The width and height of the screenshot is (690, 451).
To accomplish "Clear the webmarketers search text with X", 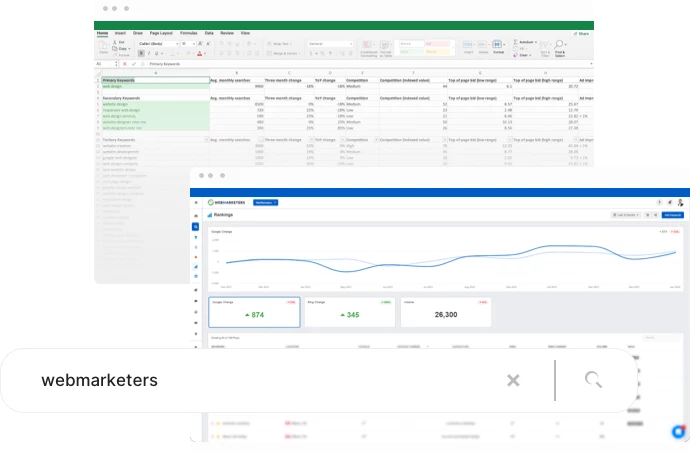I will coord(513,380).
